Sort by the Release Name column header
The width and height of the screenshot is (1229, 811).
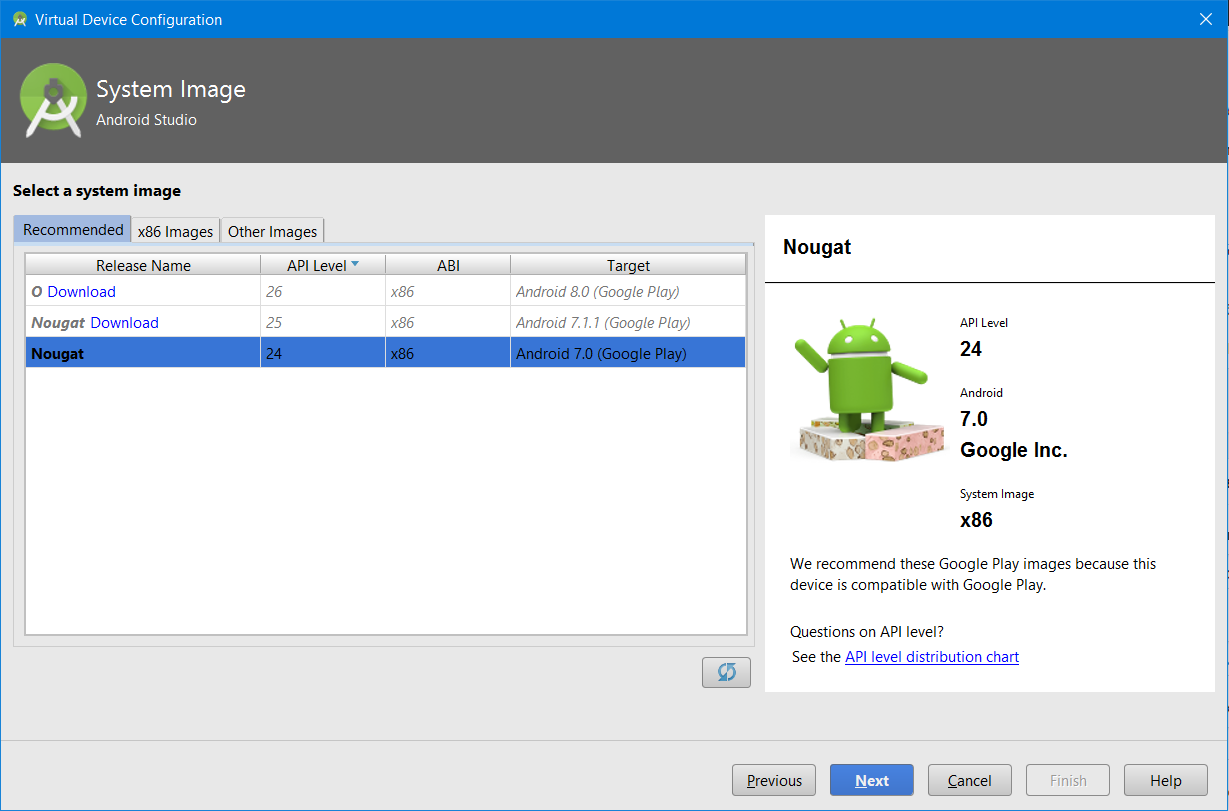click(x=143, y=265)
